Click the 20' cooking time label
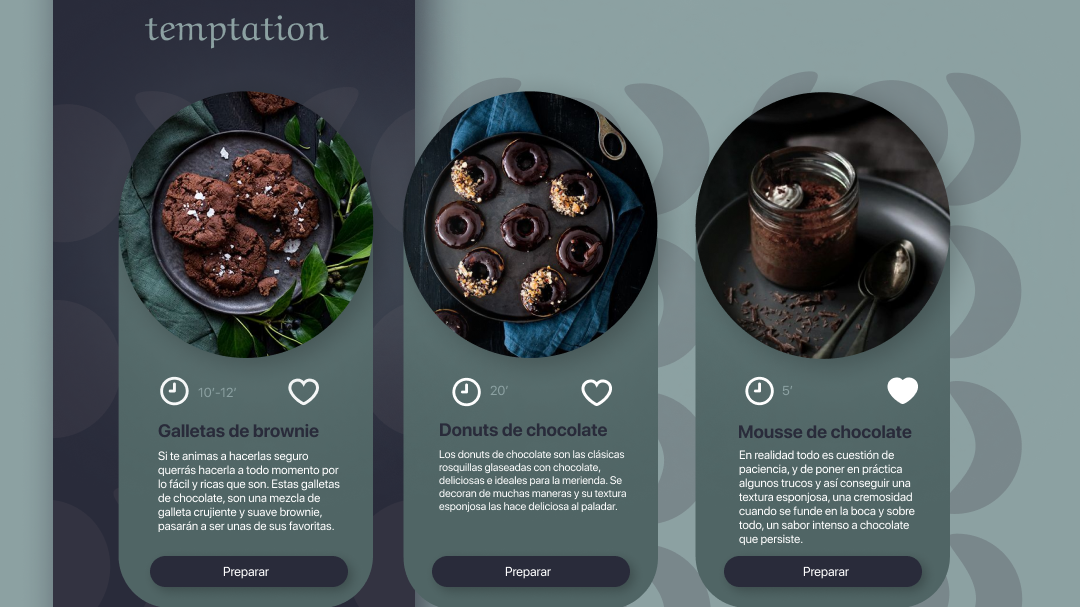The height and width of the screenshot is (607, 1080). pyautogui.click(x=499, y=391)
